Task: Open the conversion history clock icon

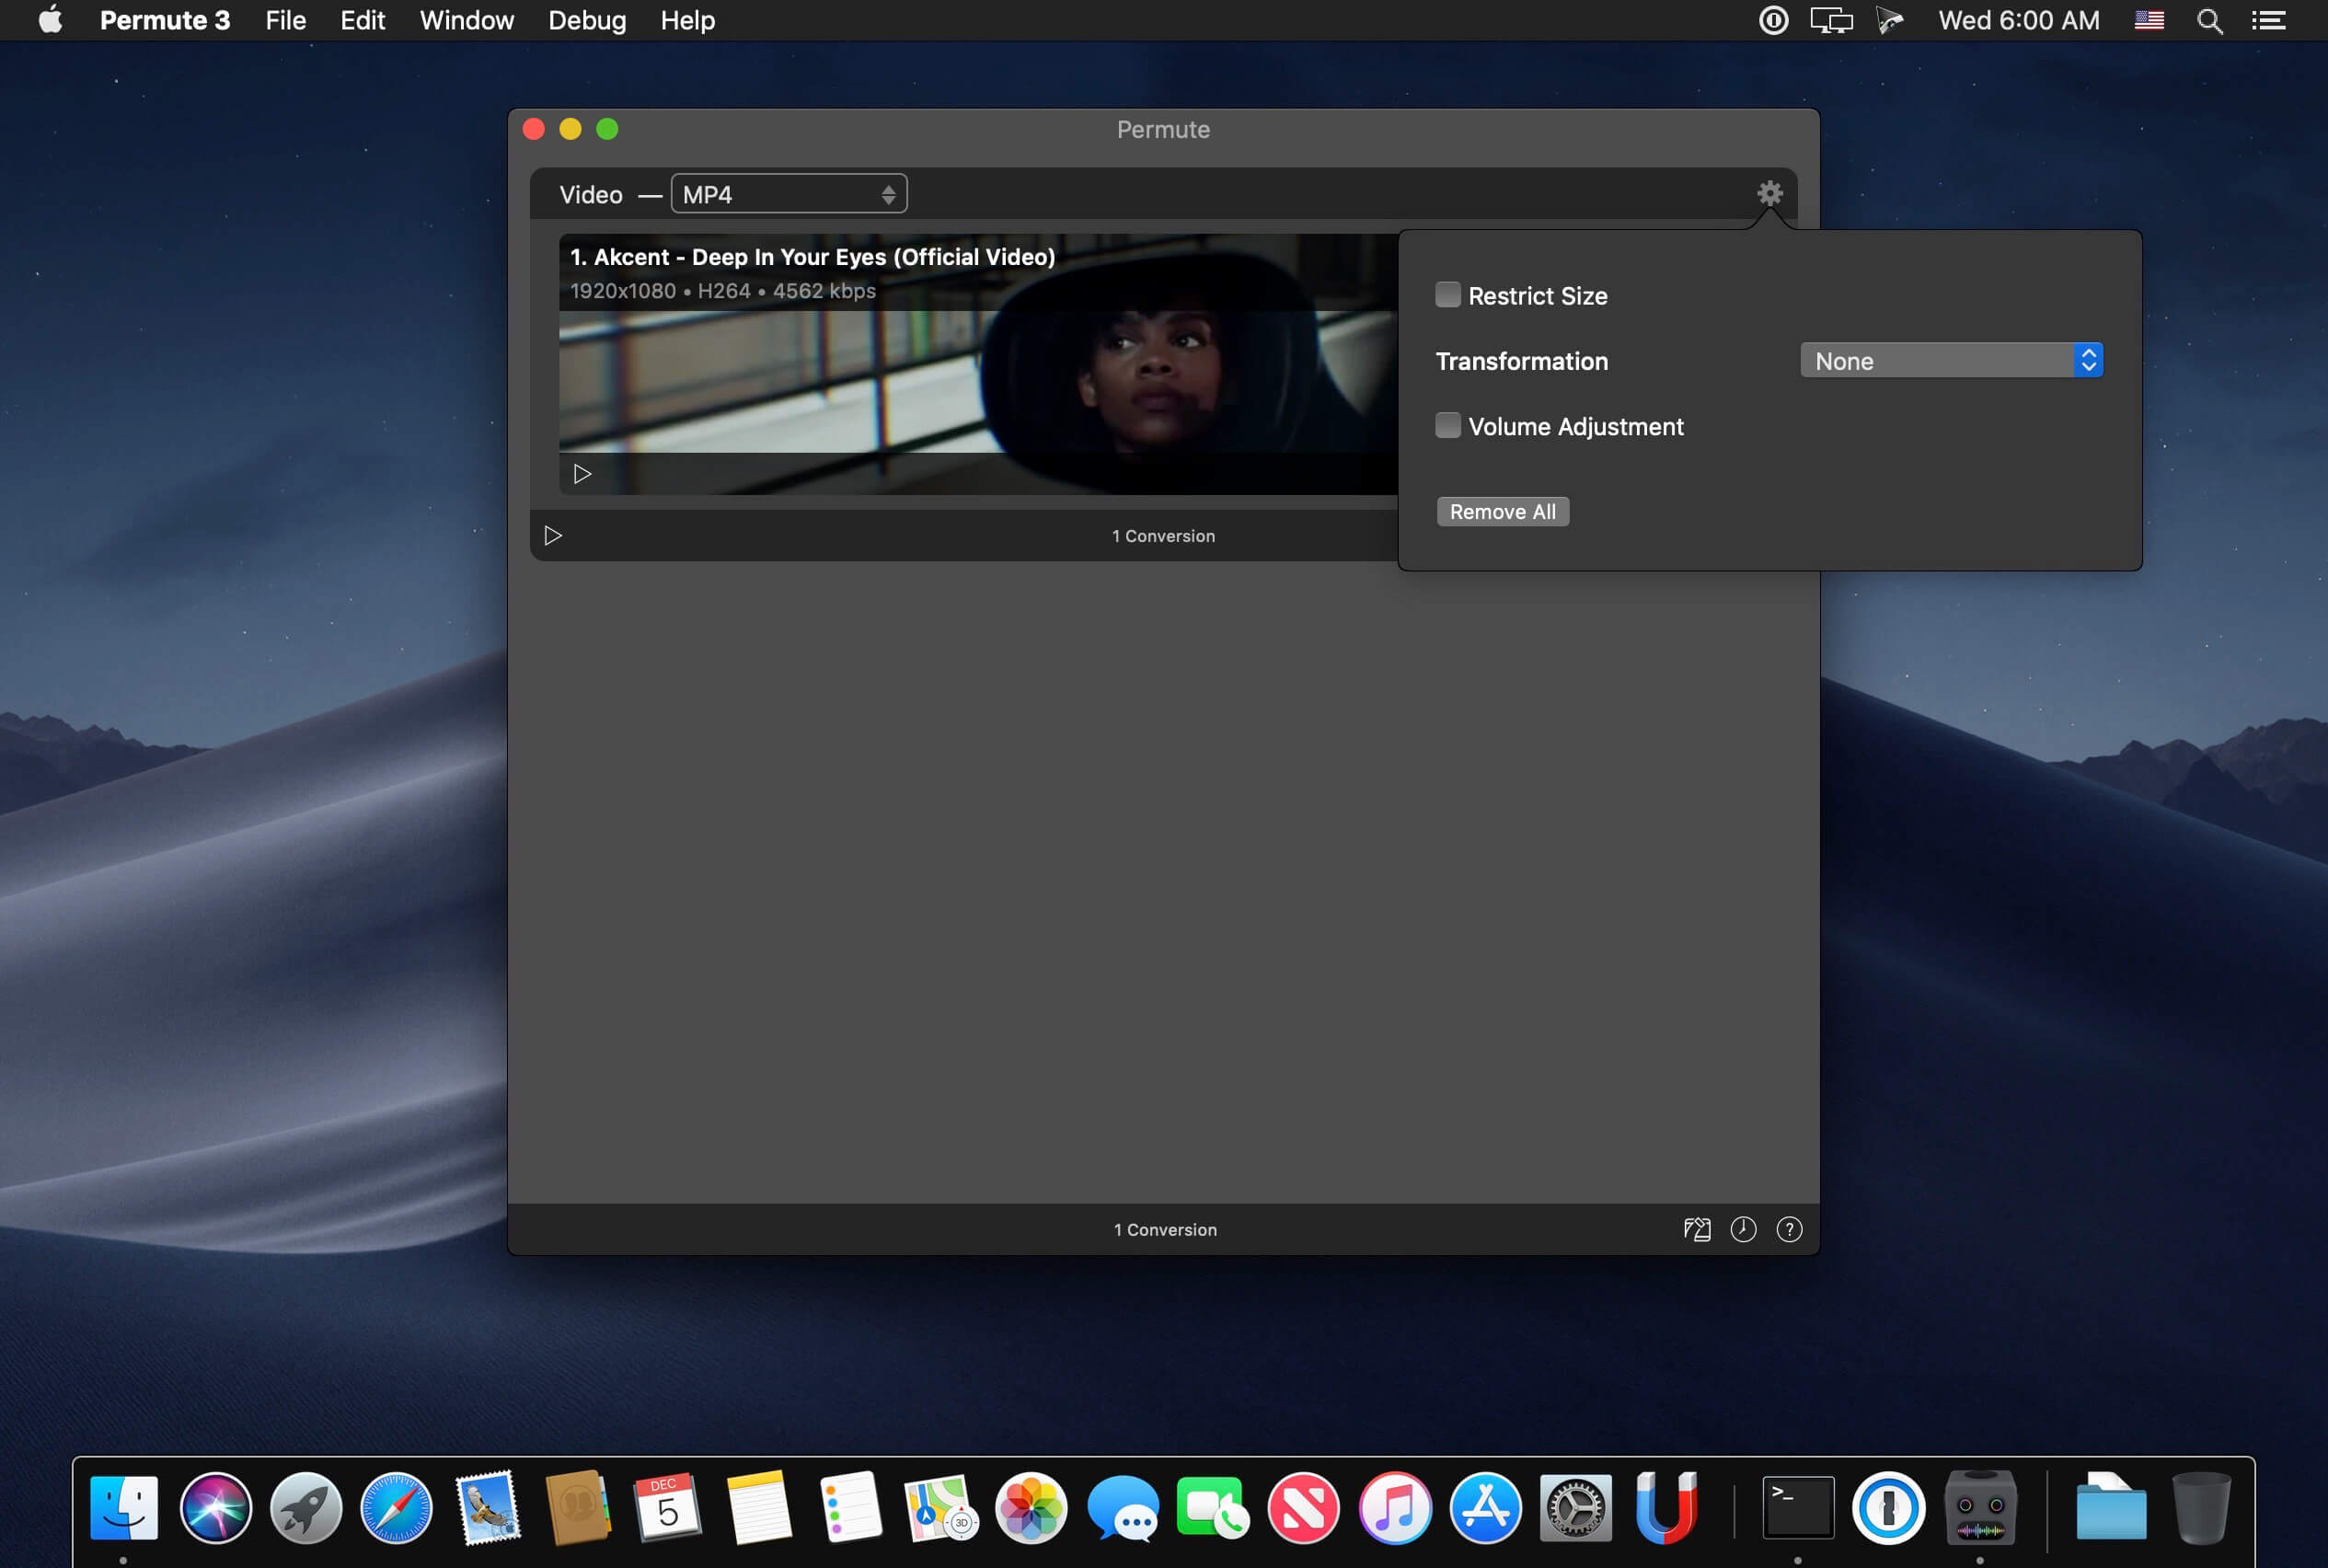Action: 1743,1229
